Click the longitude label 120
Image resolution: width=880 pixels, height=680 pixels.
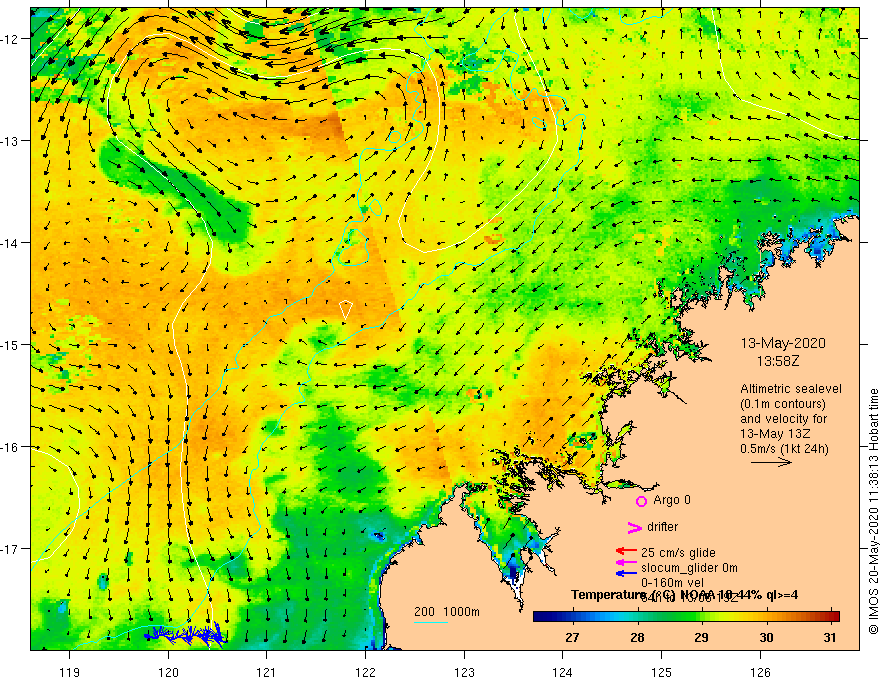pyautogui.click(x=168, y=672)
